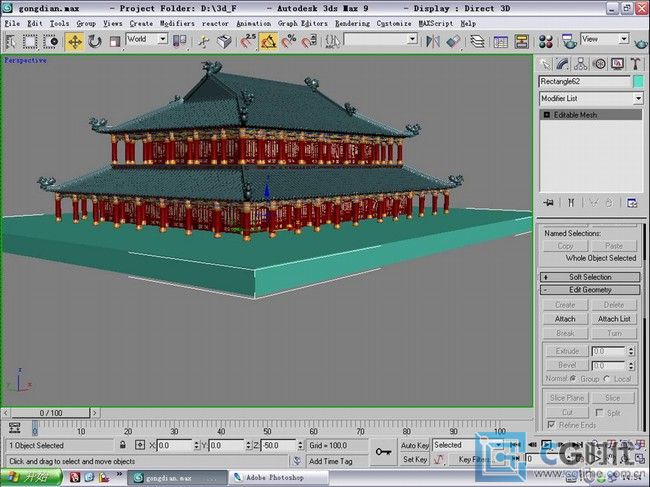Screen dimensions: 650x487
Task: Switch to the Create command panel tab
Action: click(x=545, y=64)
